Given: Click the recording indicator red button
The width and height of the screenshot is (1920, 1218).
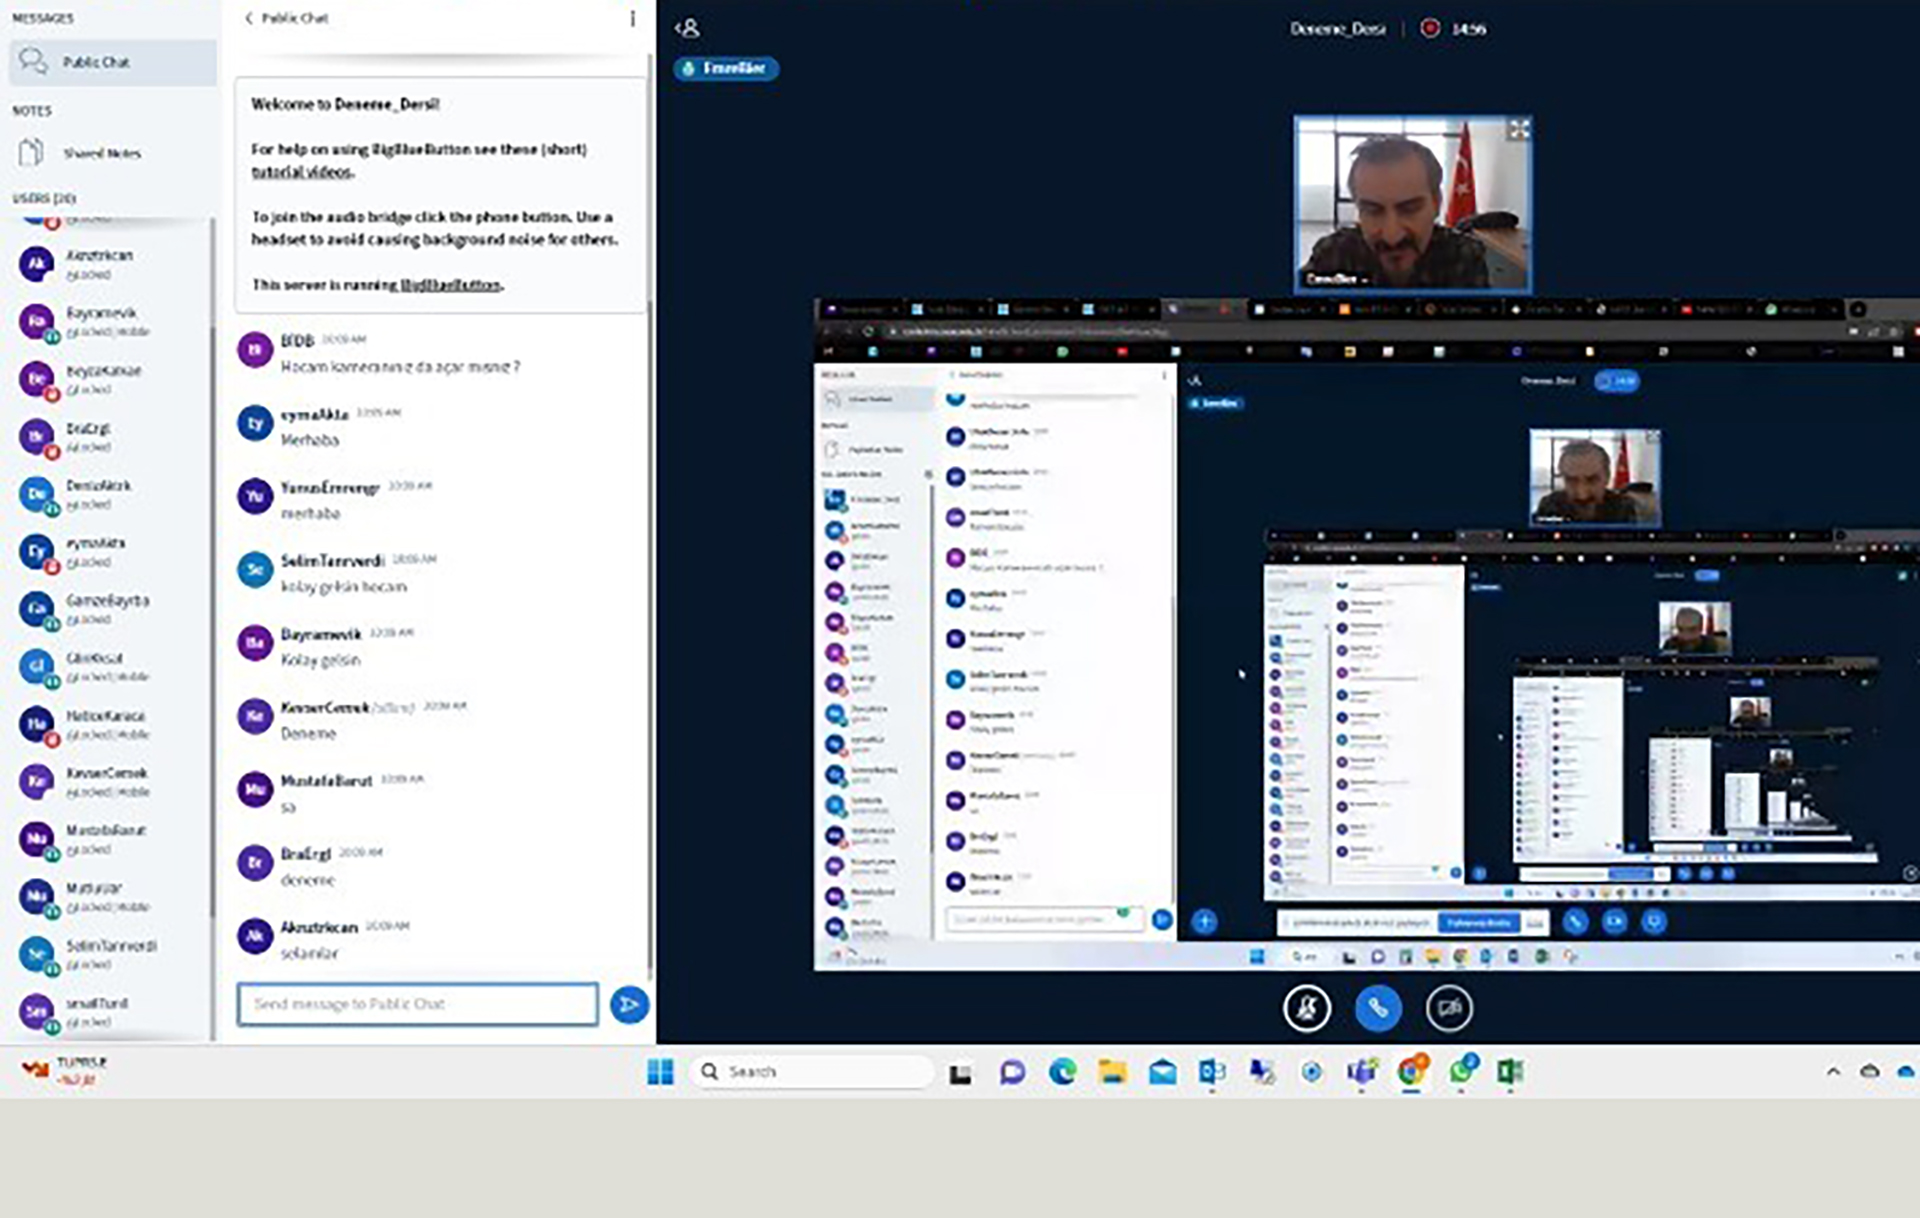Looking at the screenshot, I should pos(1430,28).
